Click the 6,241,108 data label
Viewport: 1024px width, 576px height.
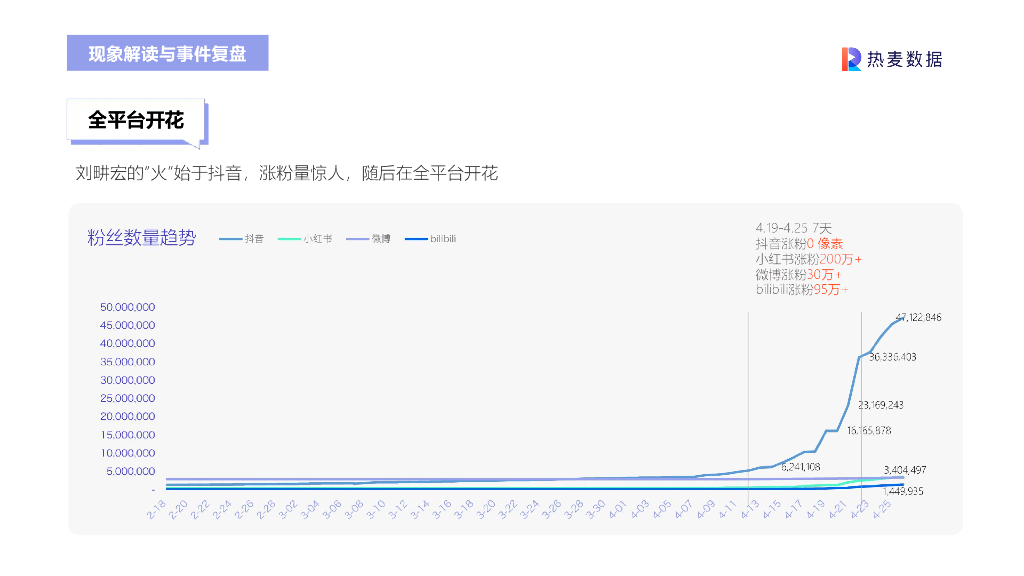[800, 466]
